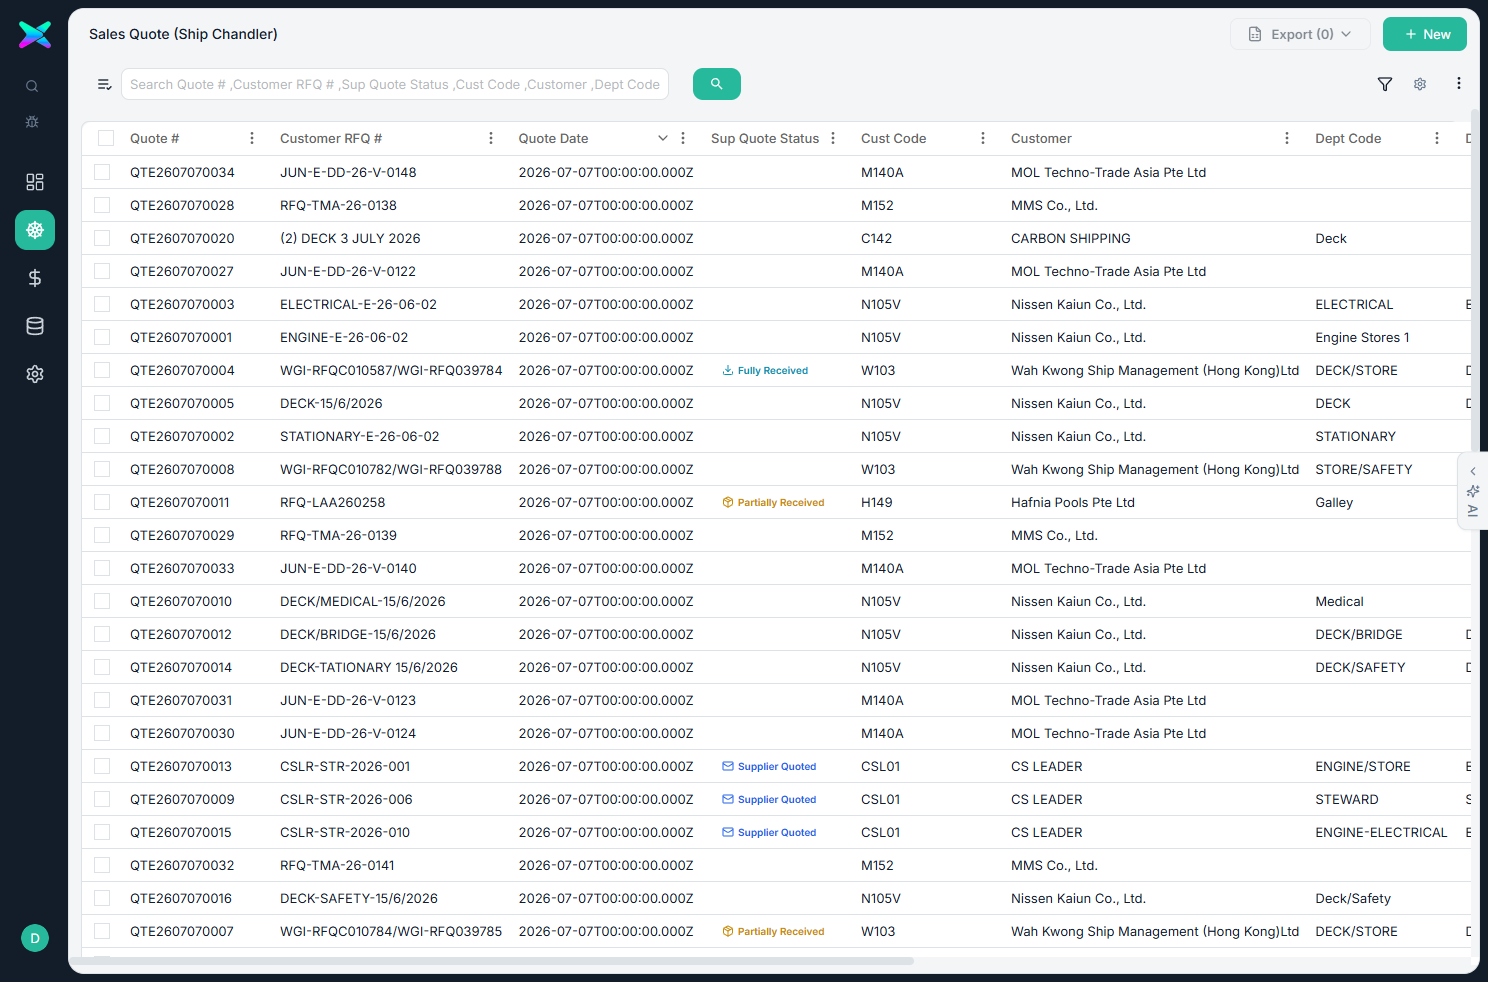Click the green search button
This screenshot has width=1488, height=982.
[717, 84]
